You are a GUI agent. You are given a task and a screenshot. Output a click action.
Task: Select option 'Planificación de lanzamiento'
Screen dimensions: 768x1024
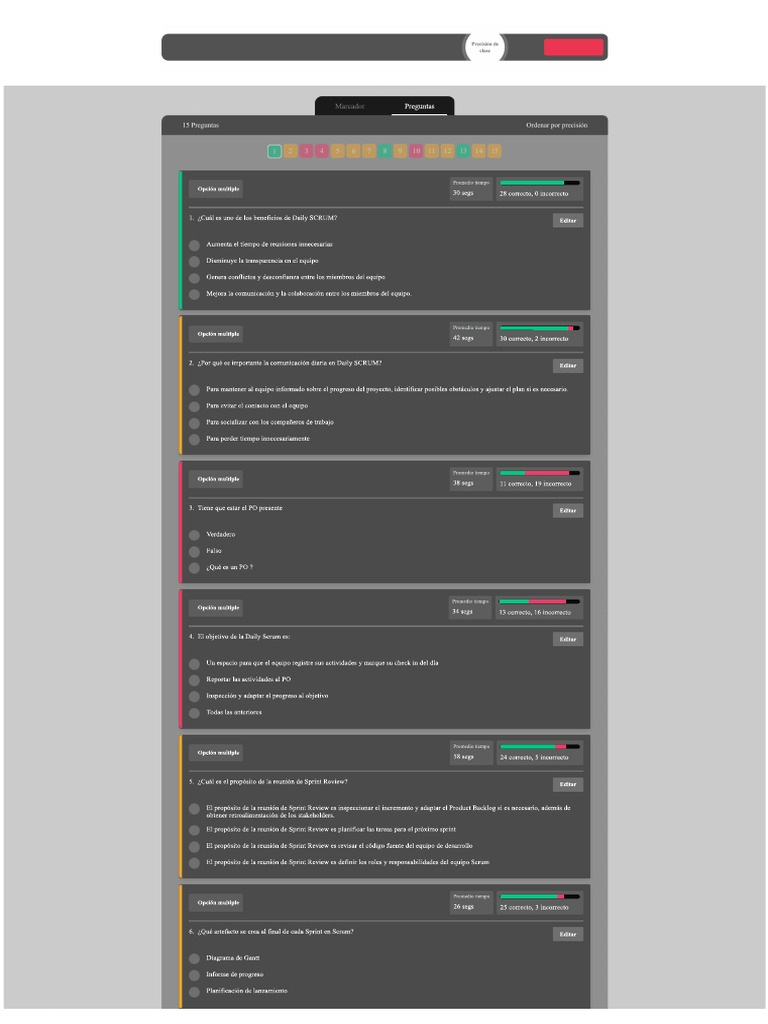[x=194, y=992]
